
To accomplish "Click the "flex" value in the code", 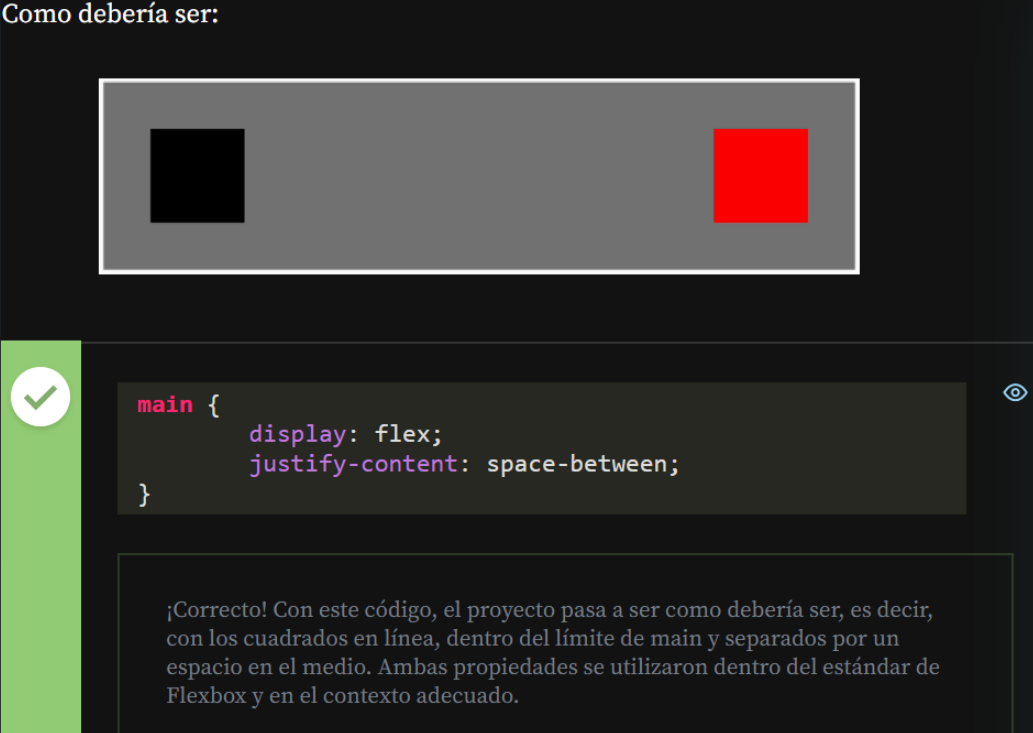I will (x=404, y=435).
